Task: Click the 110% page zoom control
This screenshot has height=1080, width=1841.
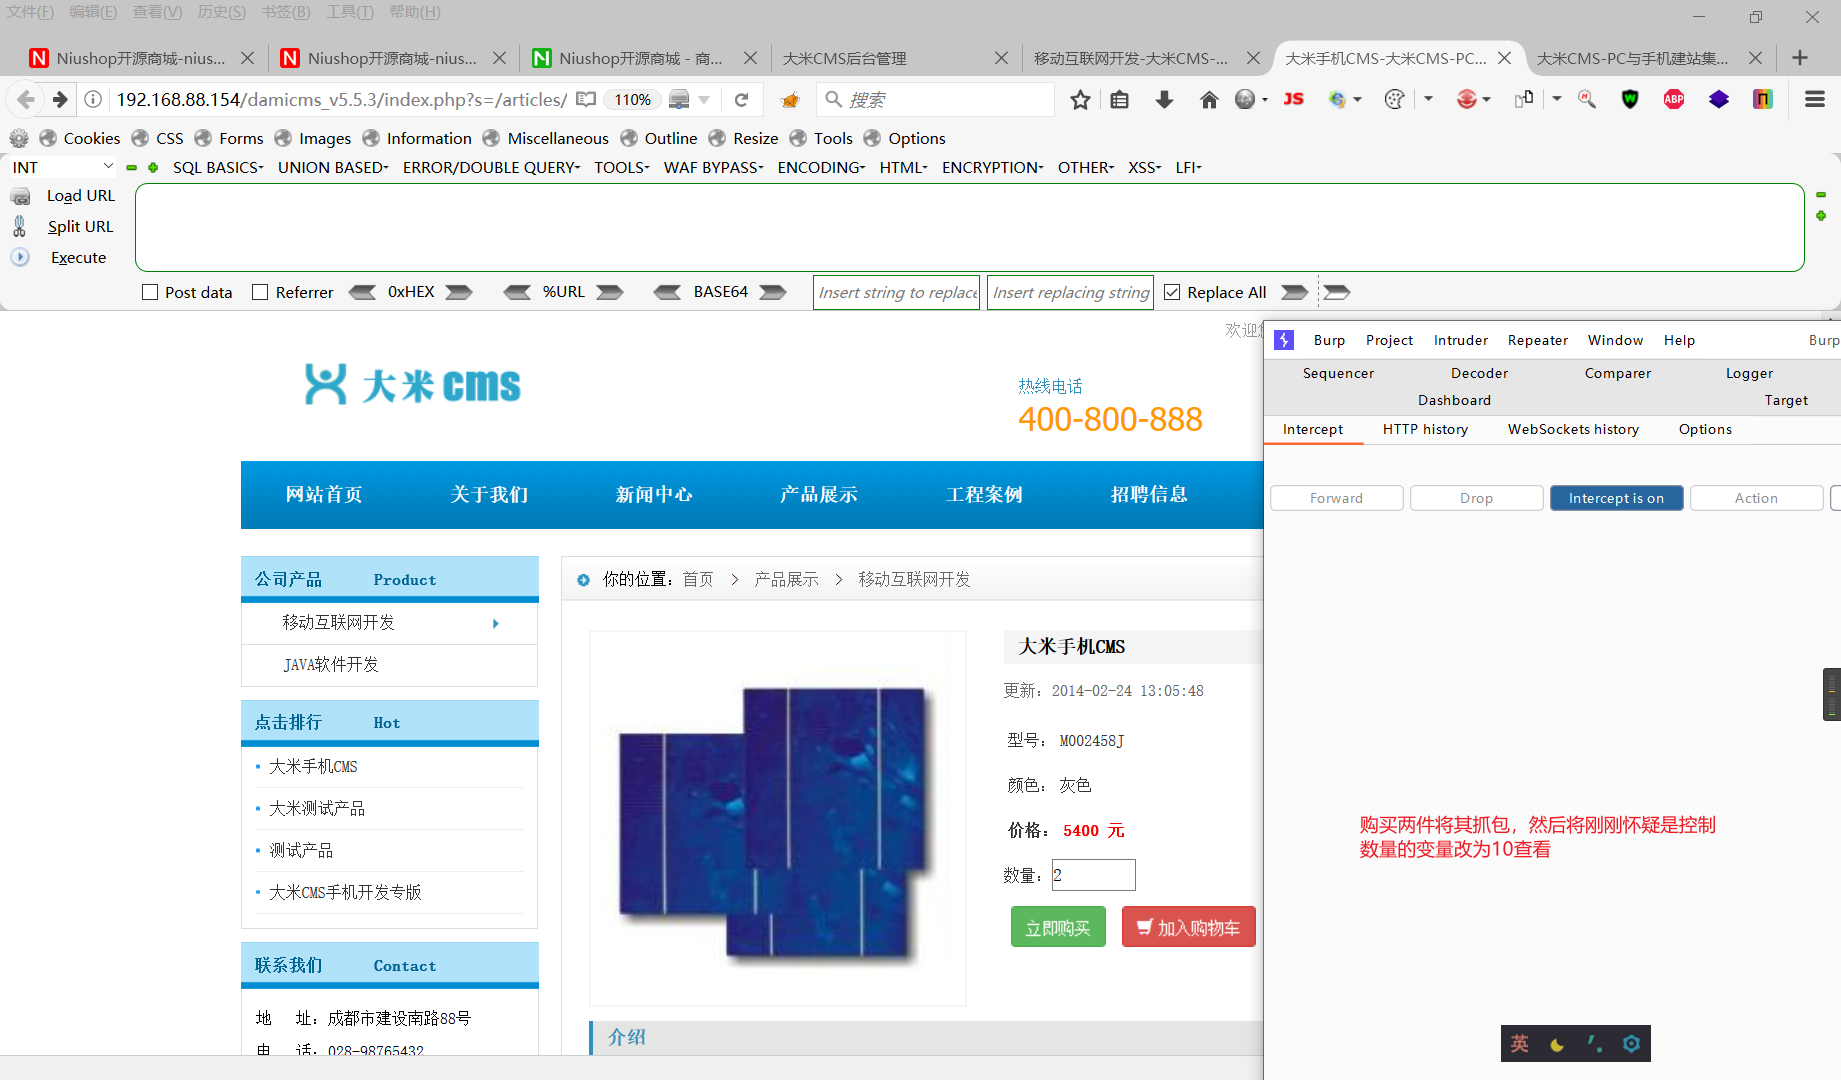Action: click(x=632, y=99)
